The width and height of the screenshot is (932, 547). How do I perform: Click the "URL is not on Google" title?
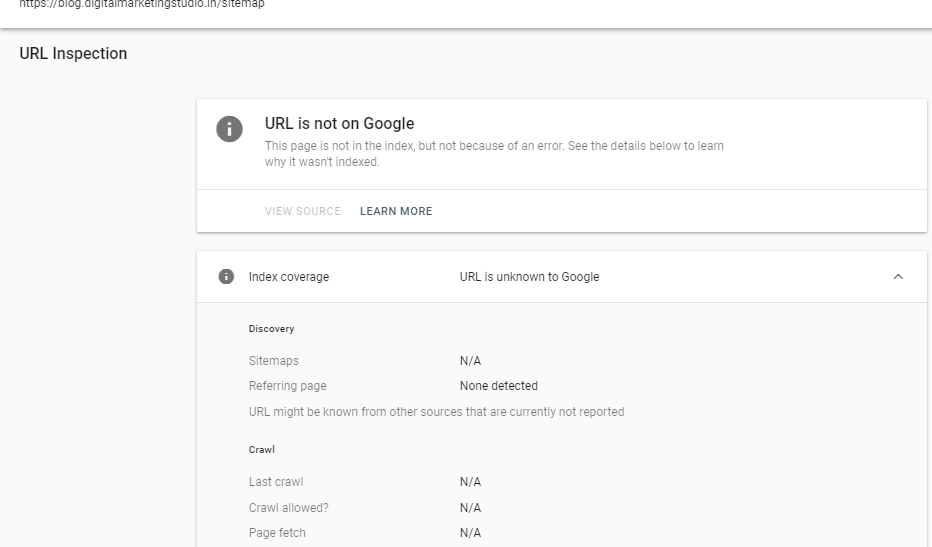pyautogui.click(x=339, y=124)
